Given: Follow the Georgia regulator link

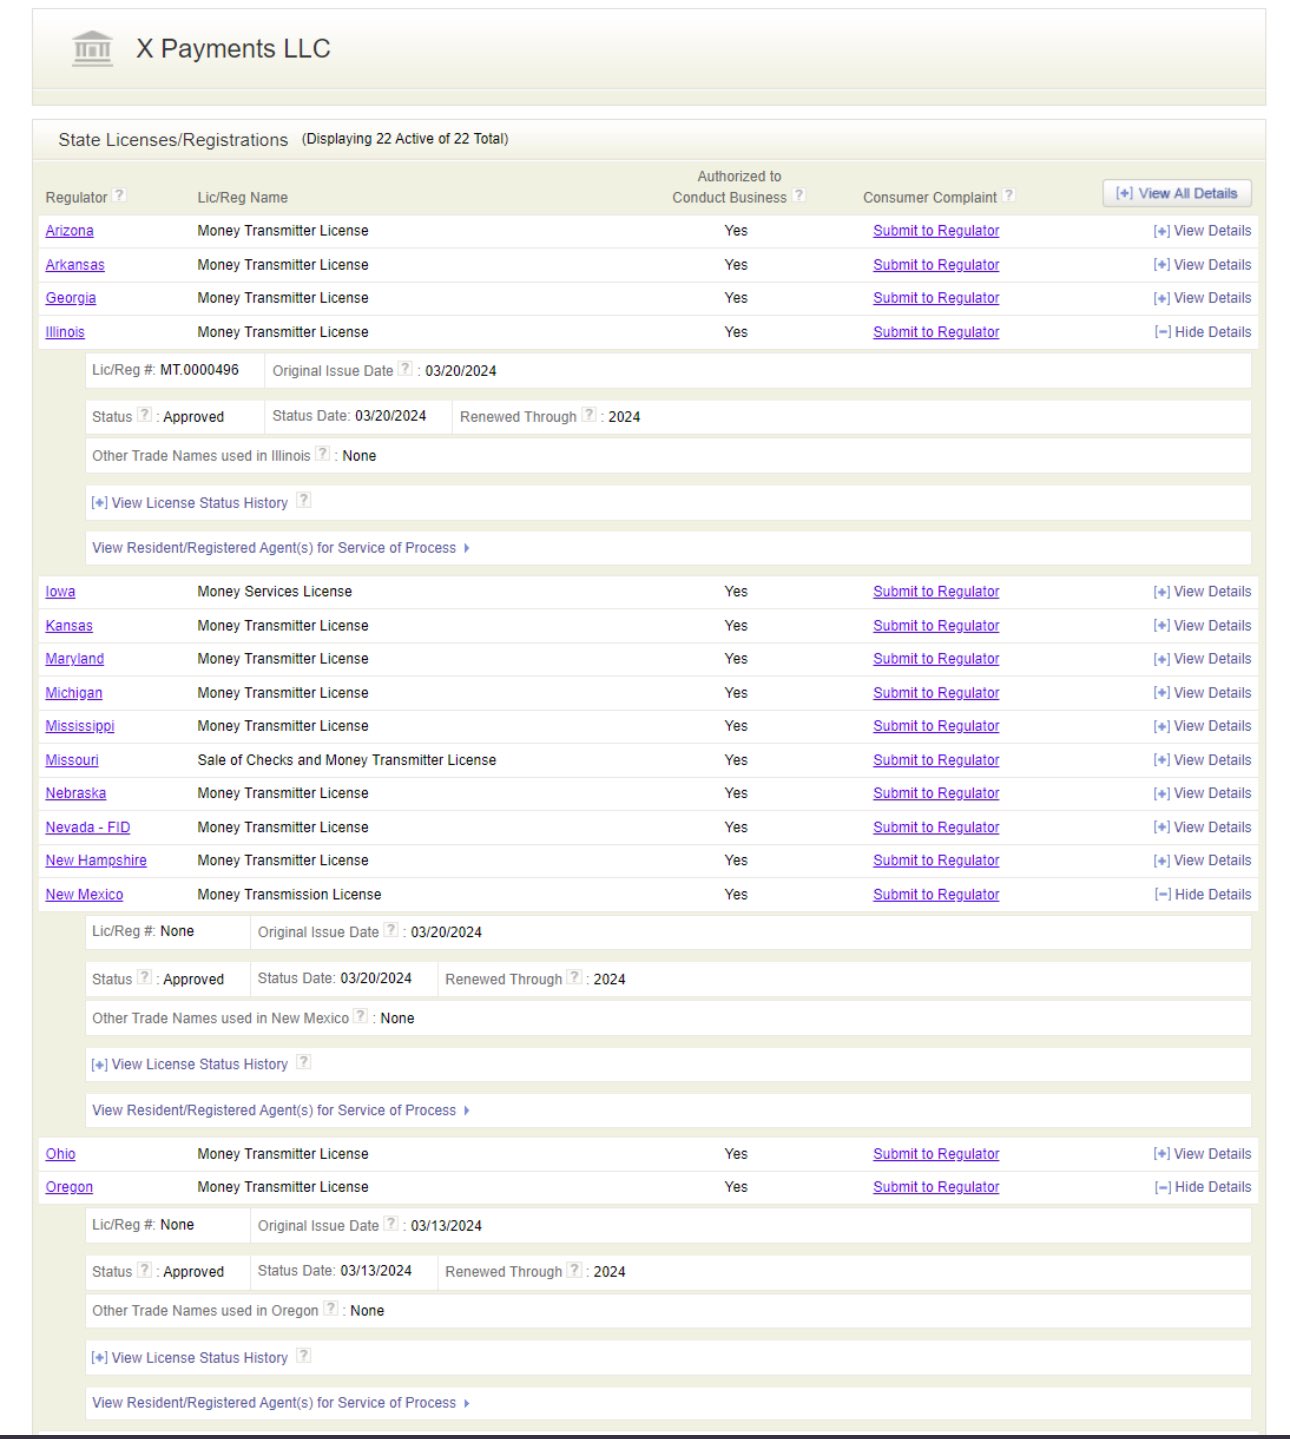Looking at the screenshot, I should click(70, 298).
